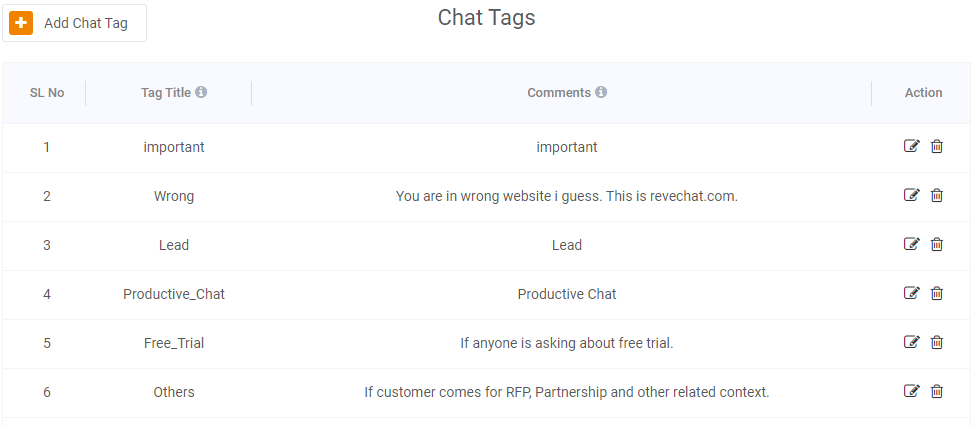Image resolution: width=974 pixels, height=427 pixels.
Task: Edit the Others tag
Action: coord(911,391)
